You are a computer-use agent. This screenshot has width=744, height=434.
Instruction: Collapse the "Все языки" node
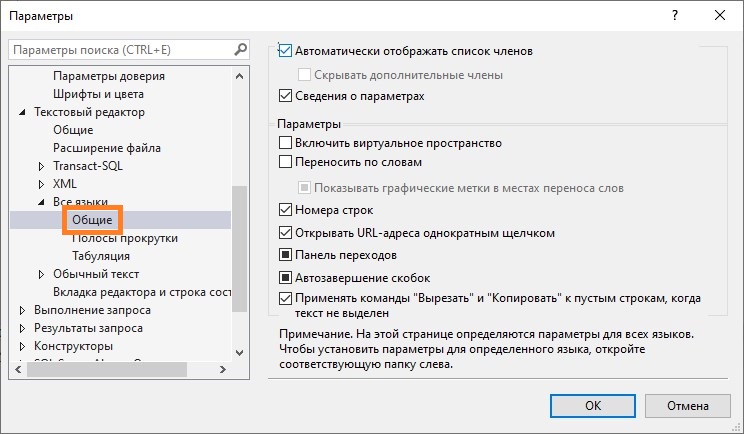(41, 202)
